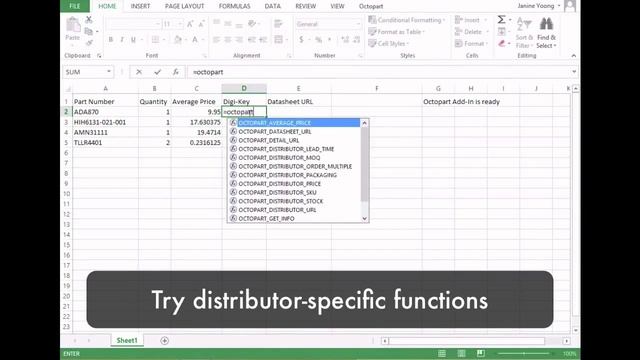Open the font name dropdown

(158, 24)
